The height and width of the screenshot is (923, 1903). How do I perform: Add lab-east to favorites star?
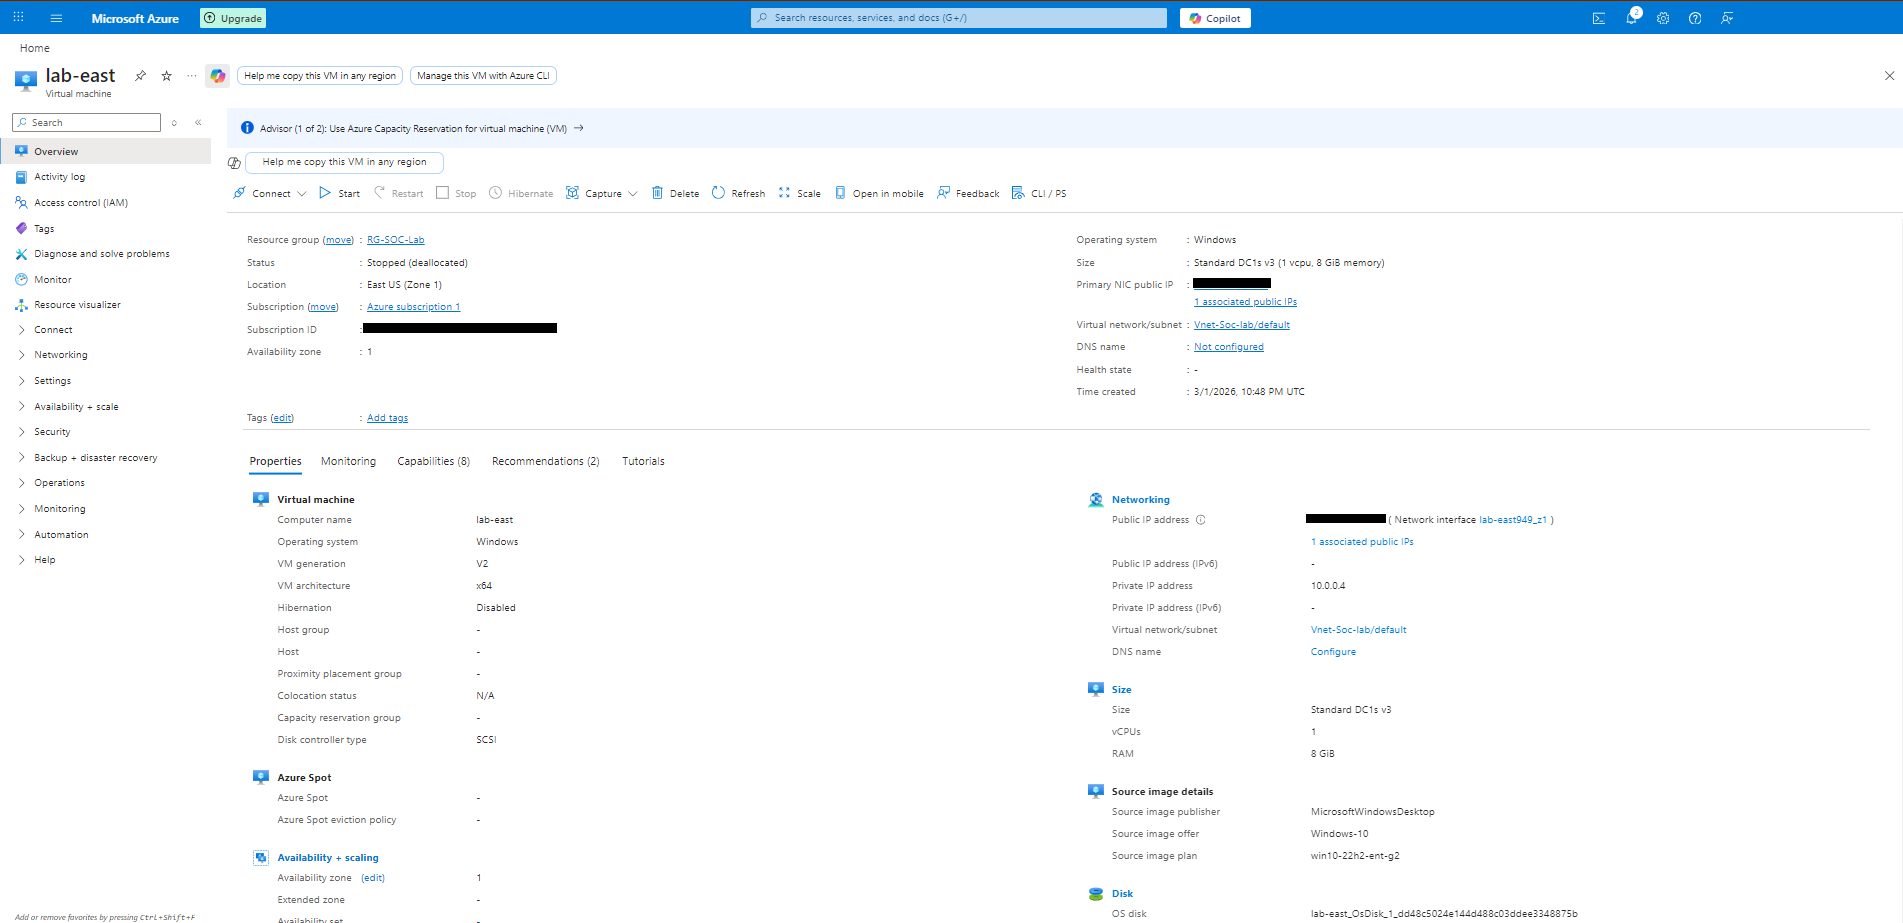click(167, 76)
